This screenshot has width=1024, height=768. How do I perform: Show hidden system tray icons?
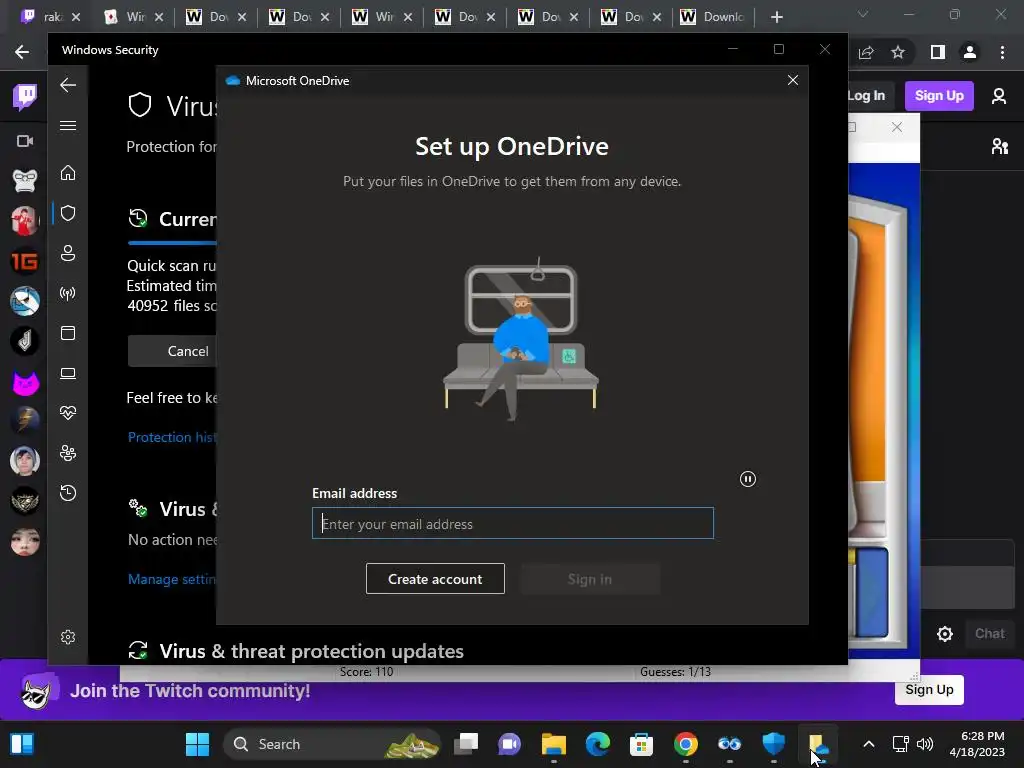click(869, 744)
